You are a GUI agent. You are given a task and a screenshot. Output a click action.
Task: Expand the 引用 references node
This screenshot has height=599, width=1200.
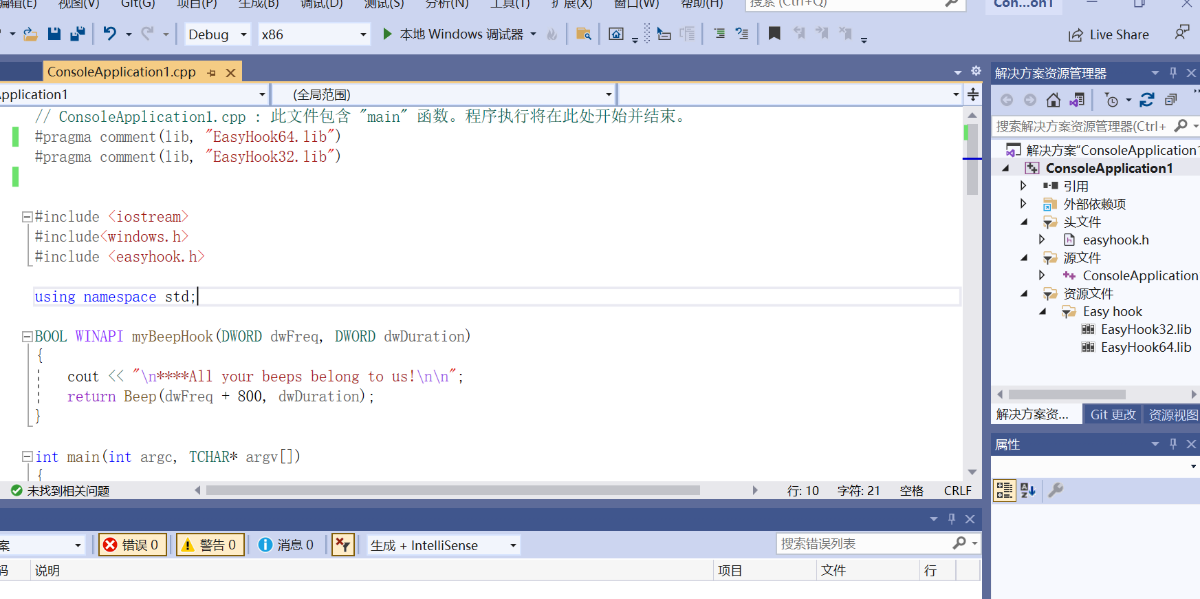[x=1023, y=186]
